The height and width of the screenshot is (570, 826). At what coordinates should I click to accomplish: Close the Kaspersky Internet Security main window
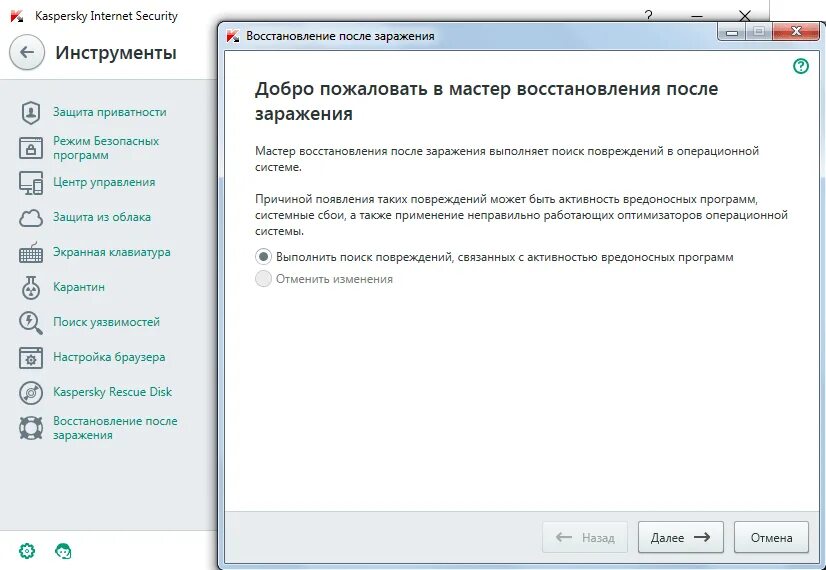coord(744,16)
